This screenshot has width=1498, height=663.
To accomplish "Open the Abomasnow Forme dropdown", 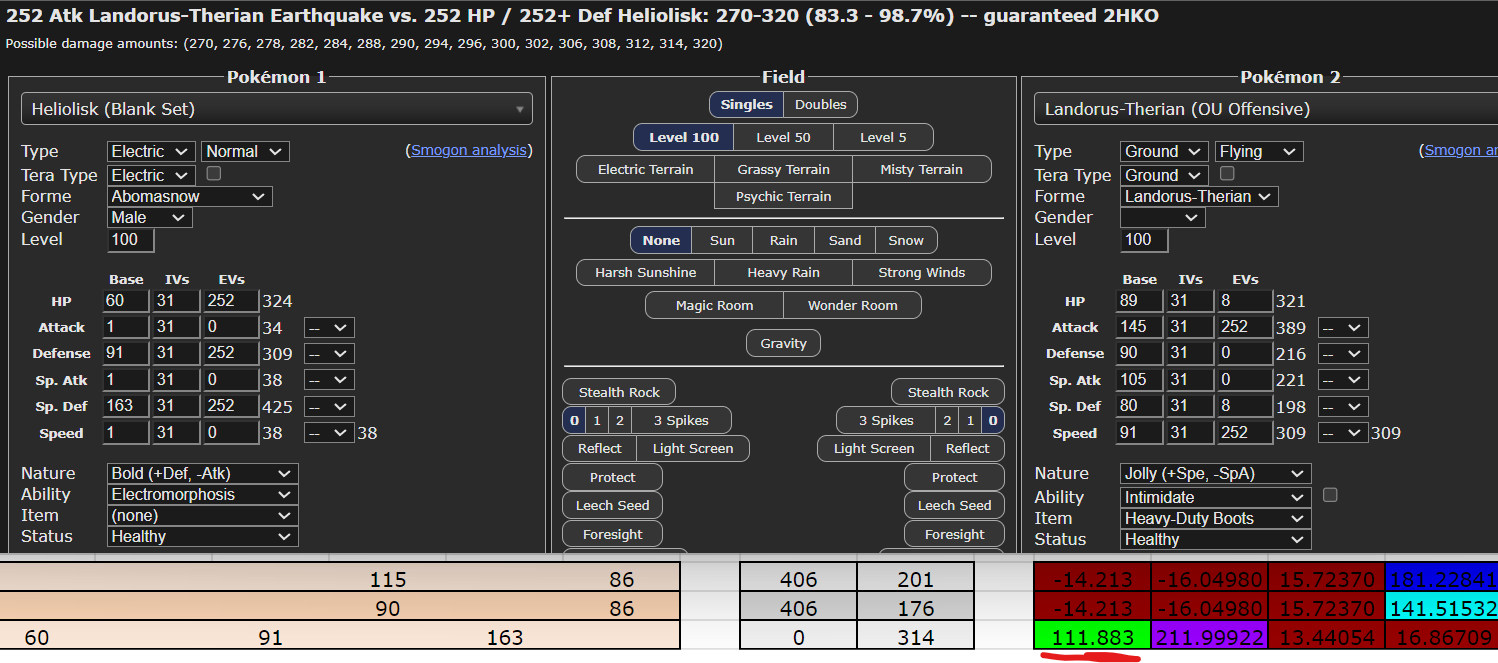I will 190,196.
